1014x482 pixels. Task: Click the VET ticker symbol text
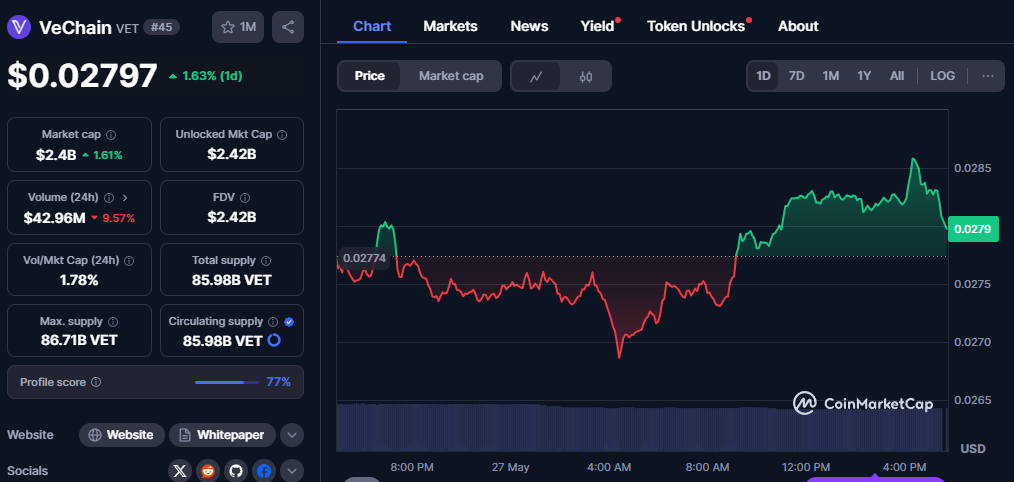[x=127, y=28]
